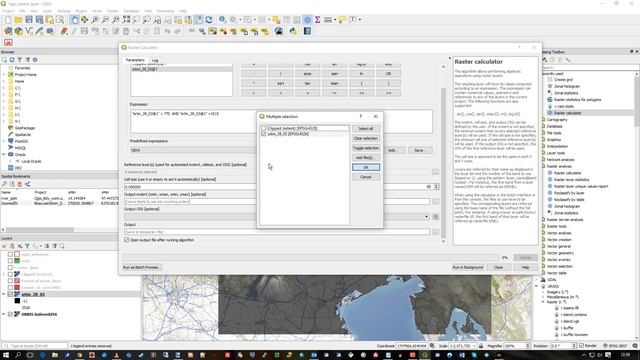640x360 pixels.
Task: Click the Add file(s) button
Action: [x=366, y=158]
